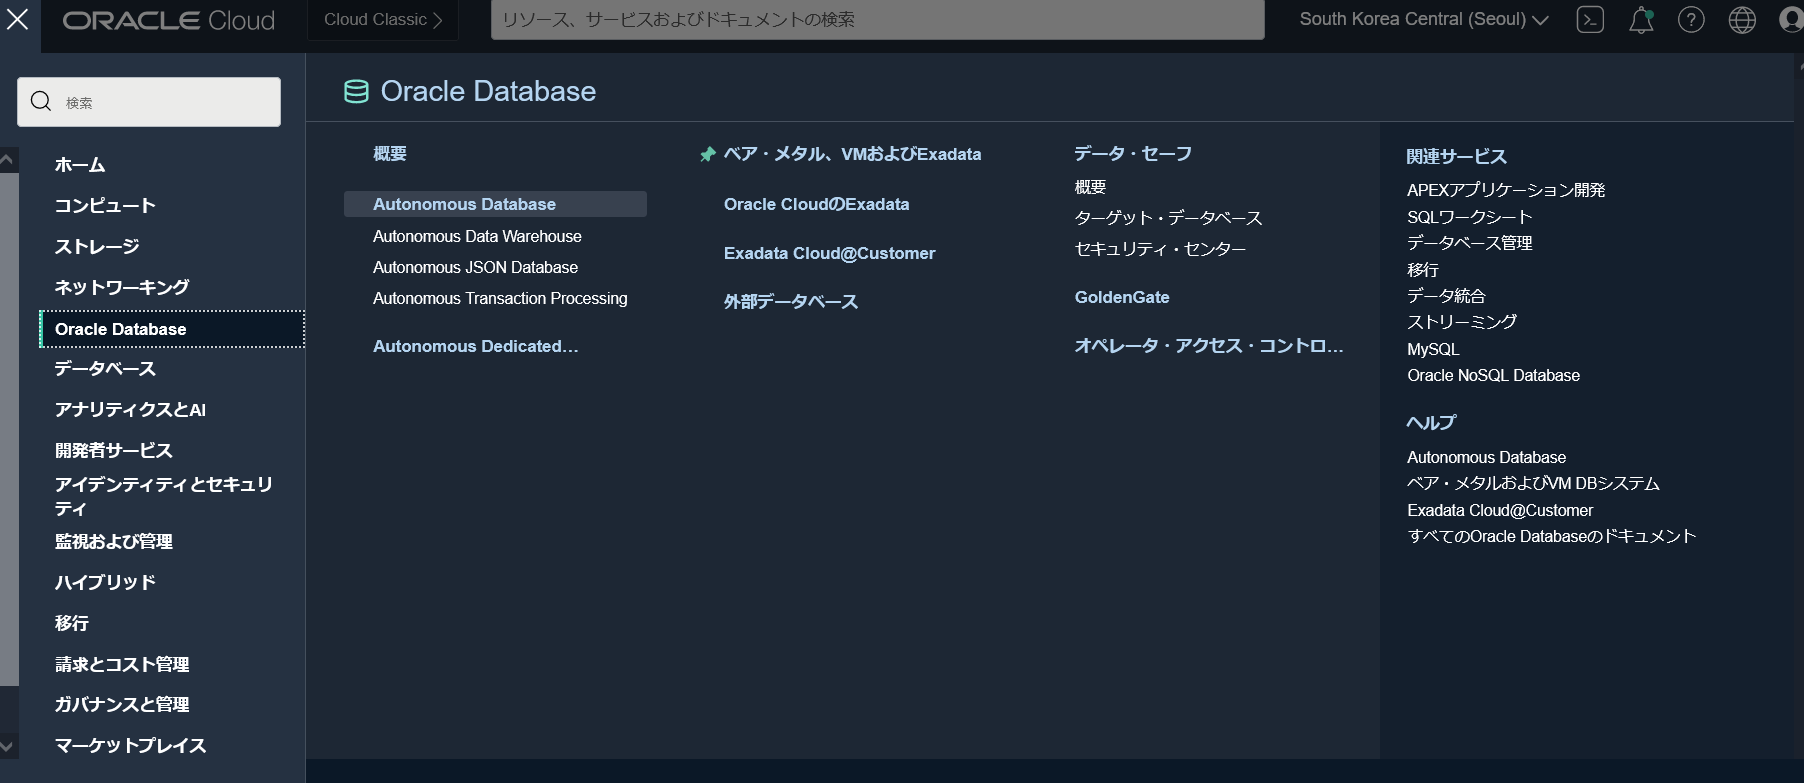Select アナリティクスとAI menu item
This screenshot has width=1804, height=783.
130,410
